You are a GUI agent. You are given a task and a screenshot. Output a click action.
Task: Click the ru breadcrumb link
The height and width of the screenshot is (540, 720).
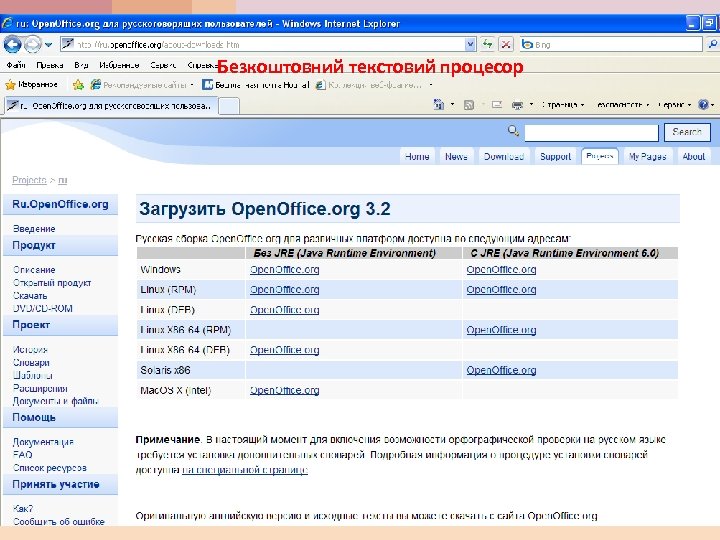[62, 180]
